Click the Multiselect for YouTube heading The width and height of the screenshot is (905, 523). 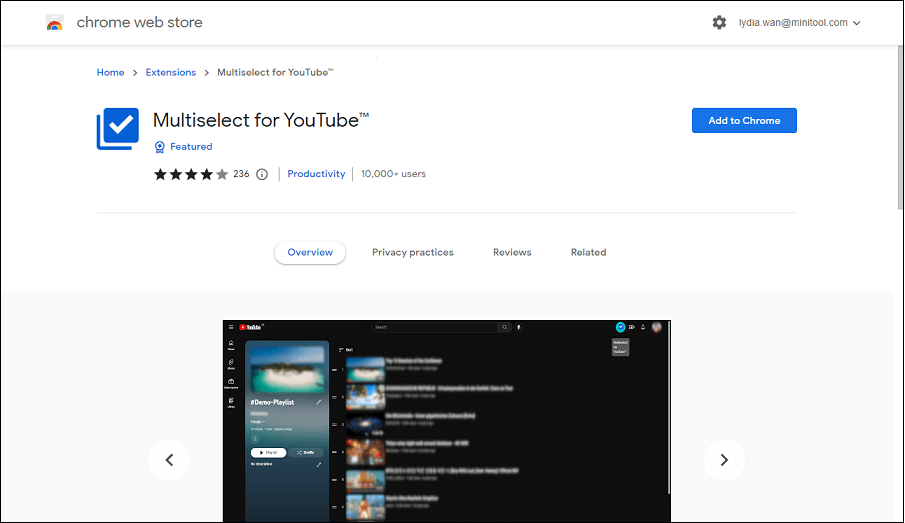click(261, 120)
